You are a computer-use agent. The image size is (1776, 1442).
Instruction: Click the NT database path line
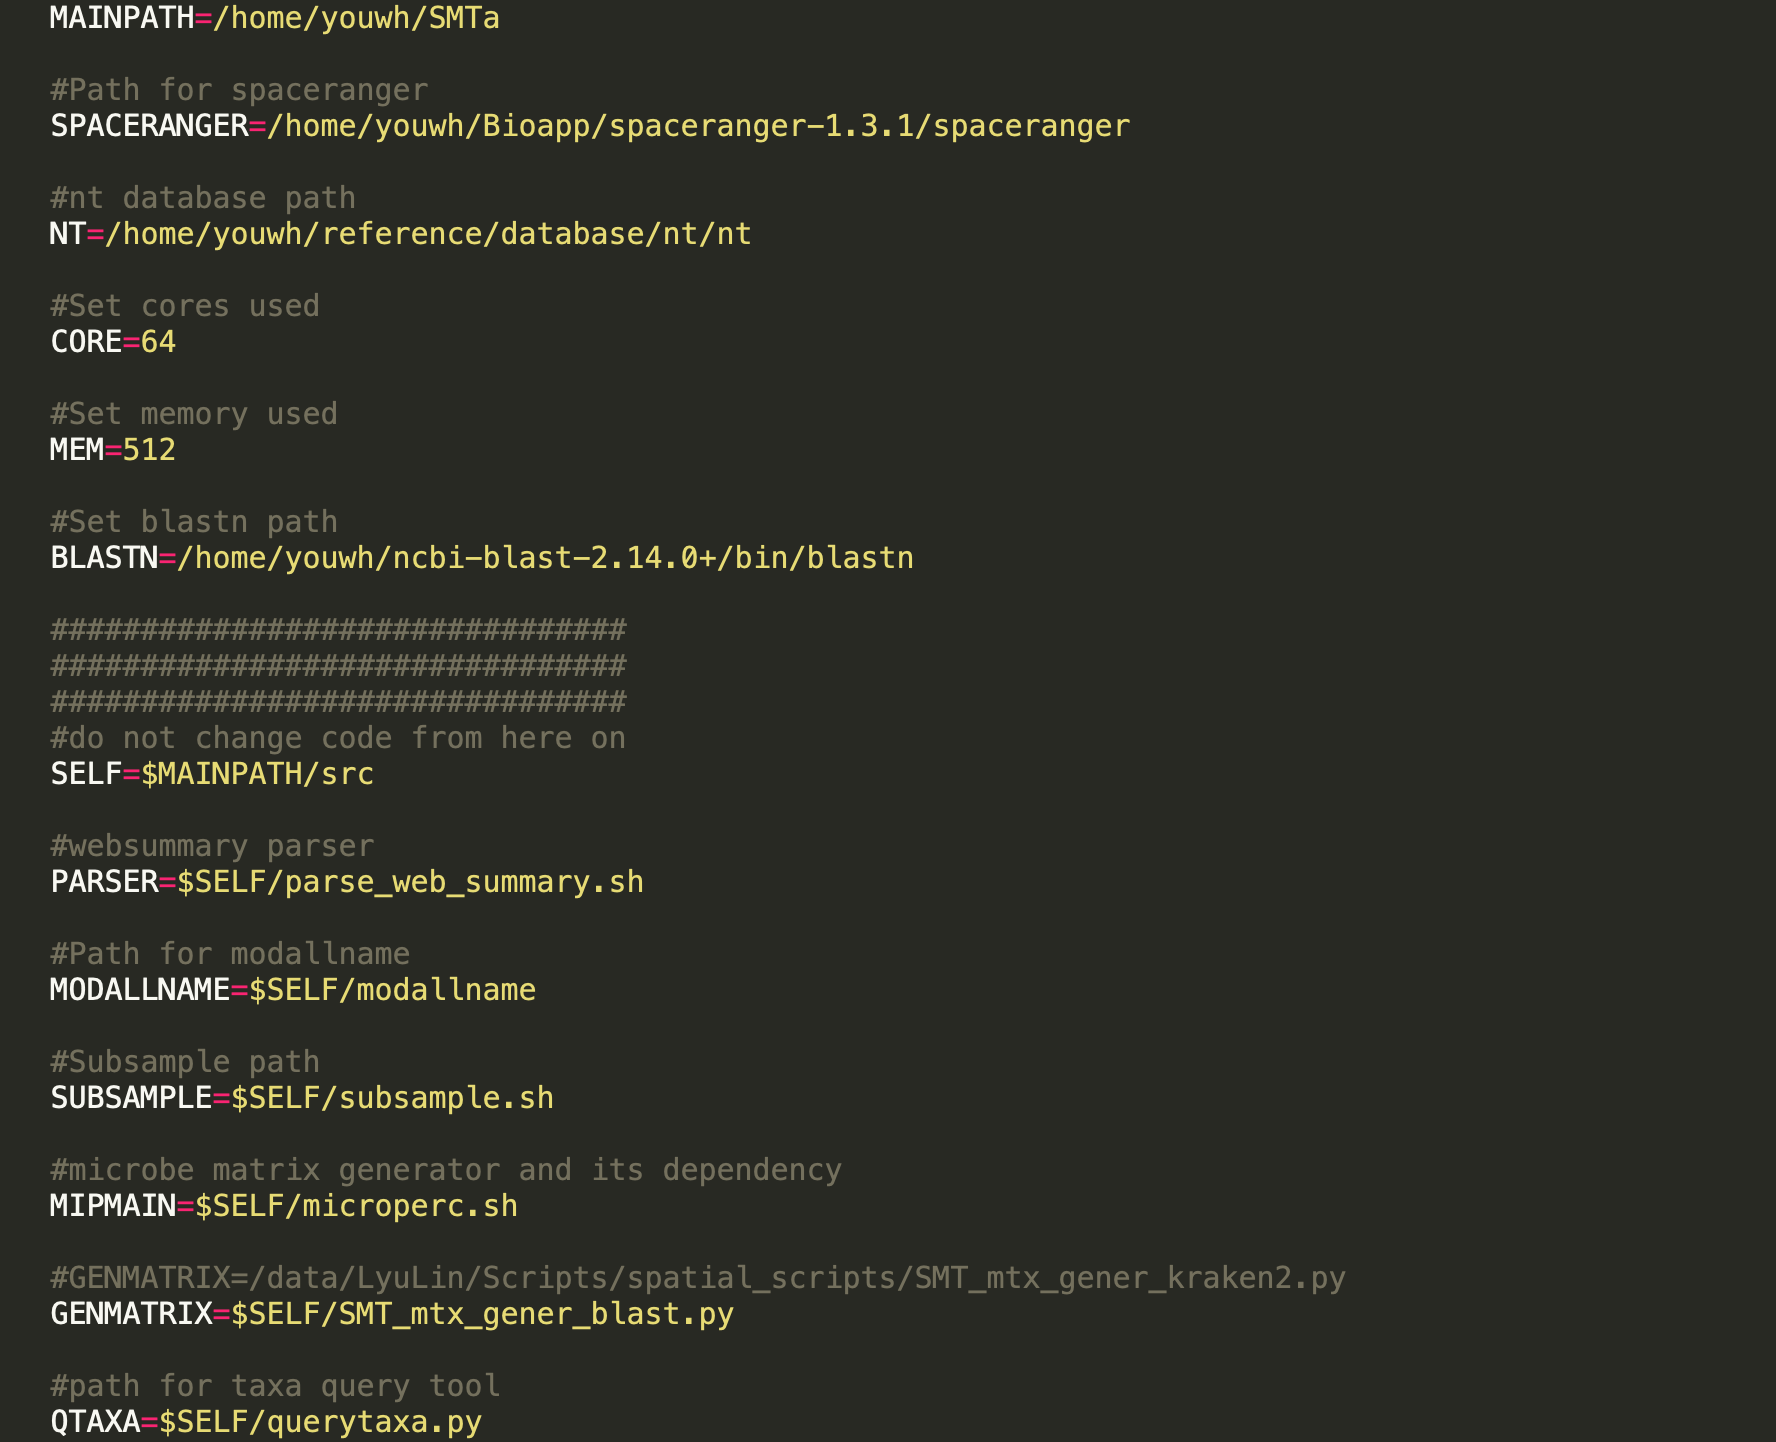coord(400,233)
